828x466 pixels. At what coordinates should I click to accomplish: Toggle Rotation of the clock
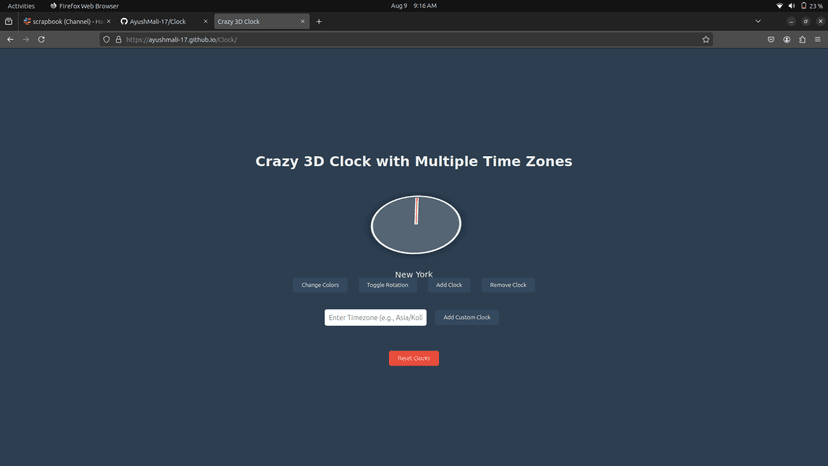pos(388,285)
